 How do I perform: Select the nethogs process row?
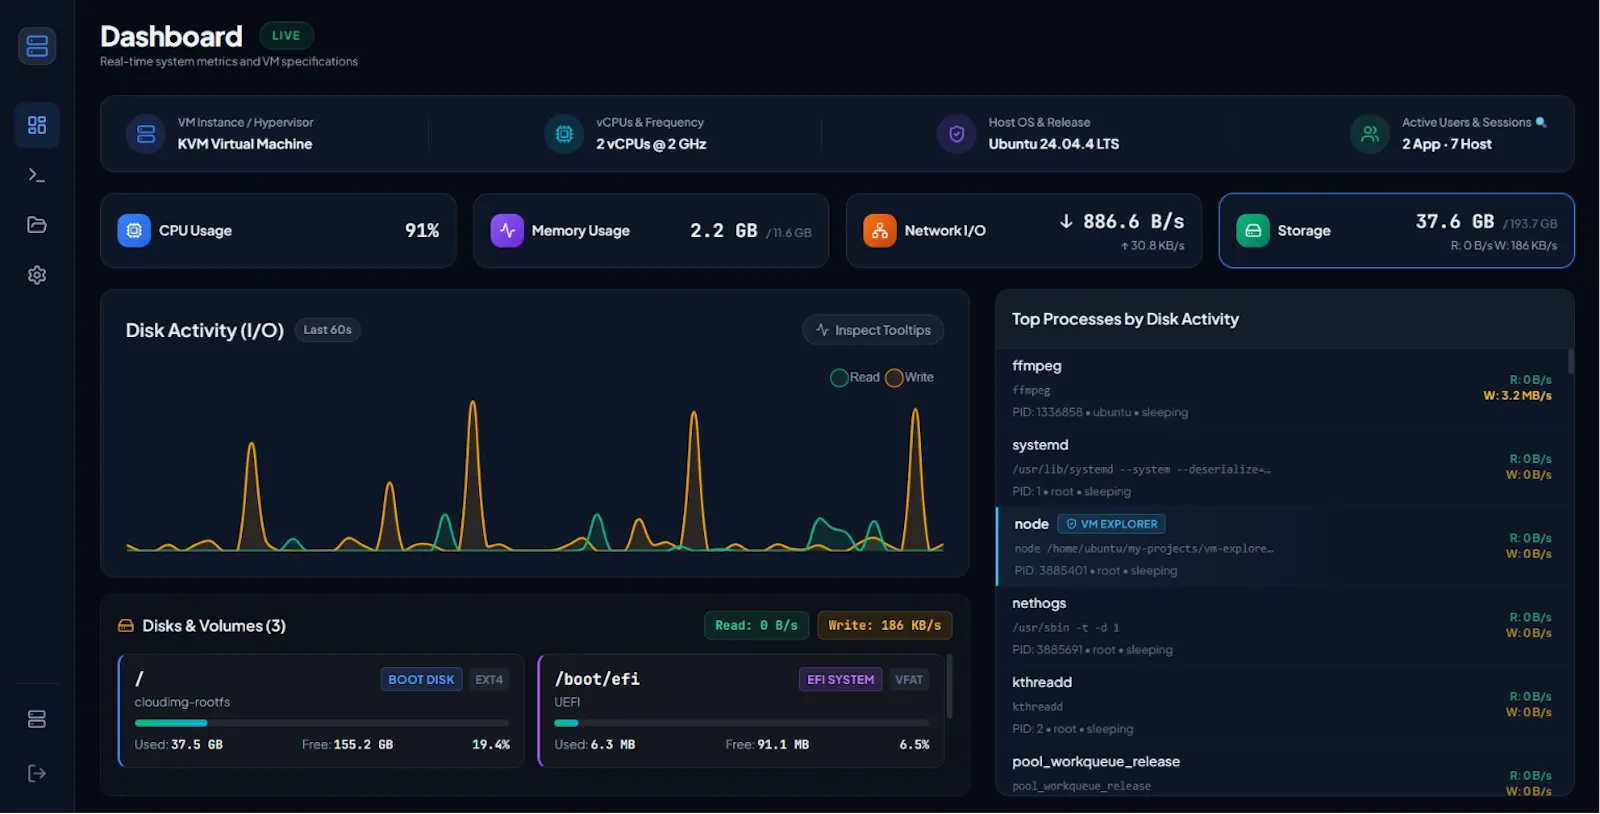(1283, 625)
